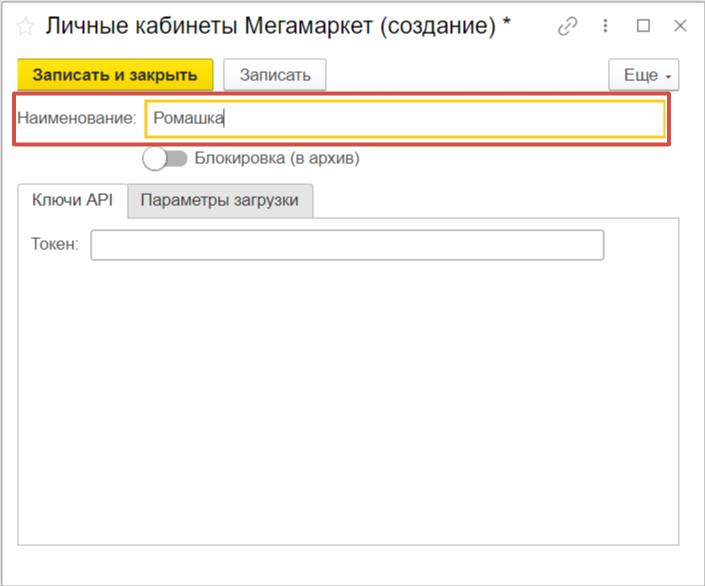This screenshot has width=705, height=586.
Task: Toggle the Блокировка (в архив) switch
Action: point(165,158)
